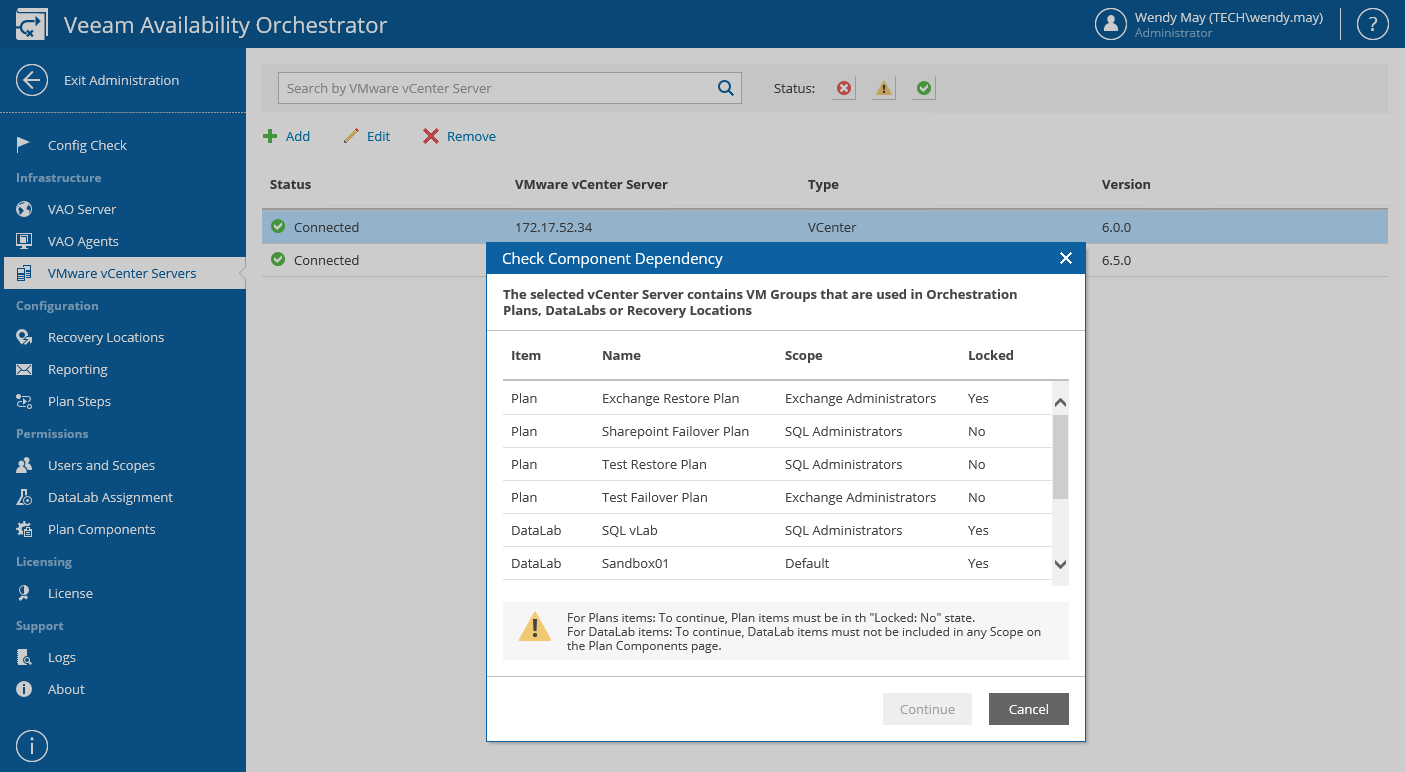Click the Exit Administration back arrow icon

point(32,80)
